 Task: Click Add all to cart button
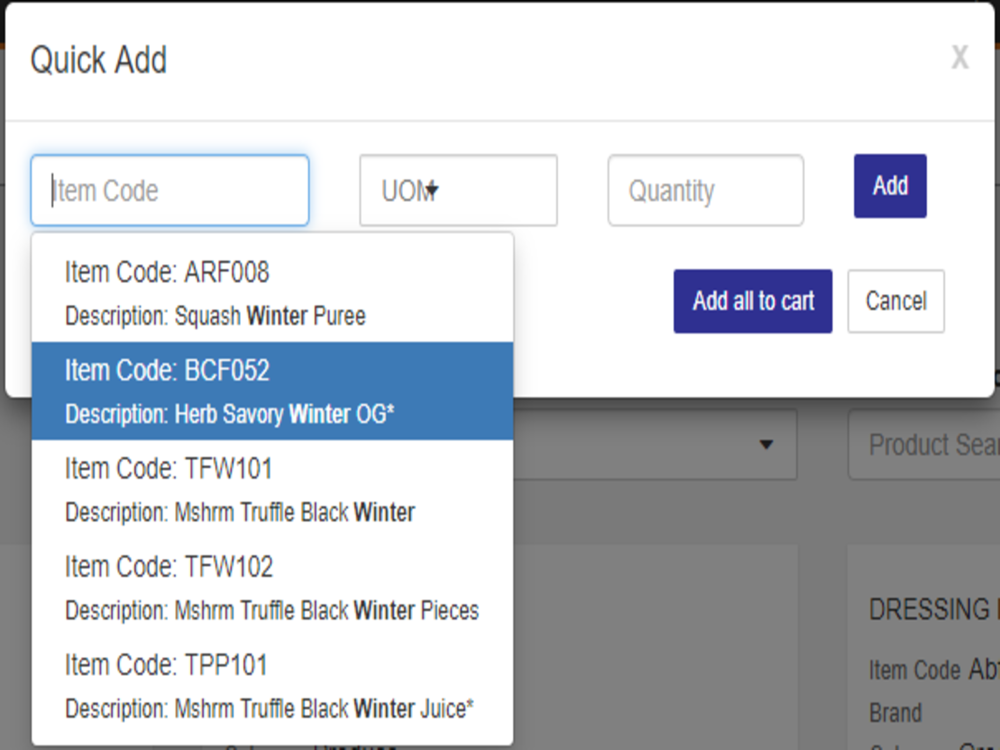[x=753, y=301]
